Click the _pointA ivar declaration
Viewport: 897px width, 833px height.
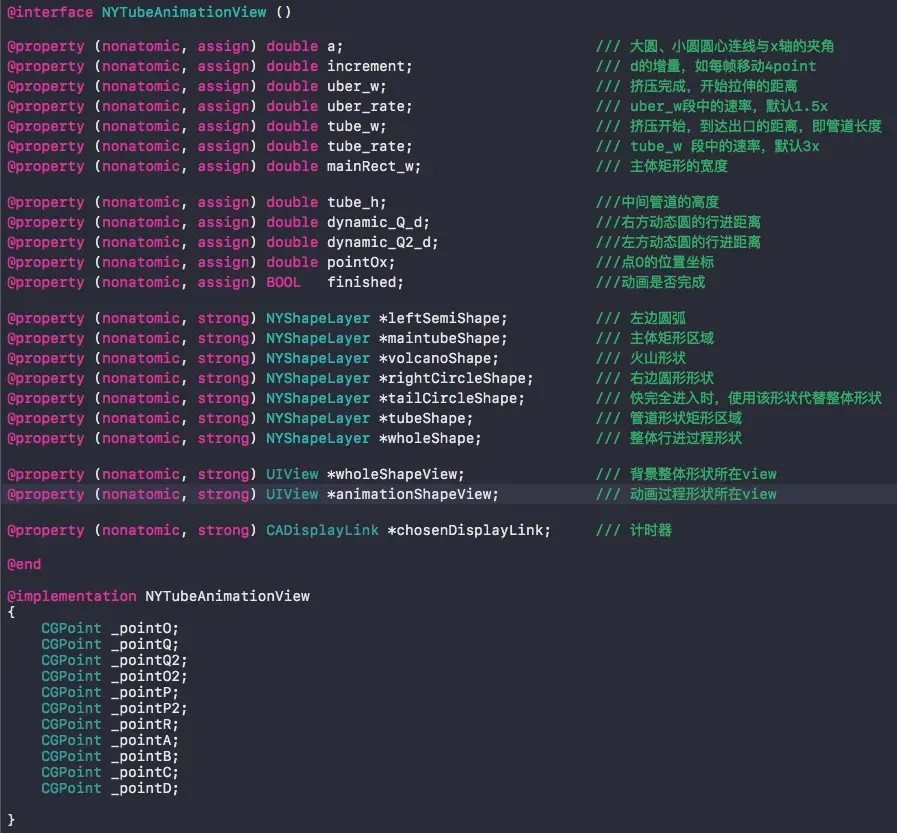point(110,741)
